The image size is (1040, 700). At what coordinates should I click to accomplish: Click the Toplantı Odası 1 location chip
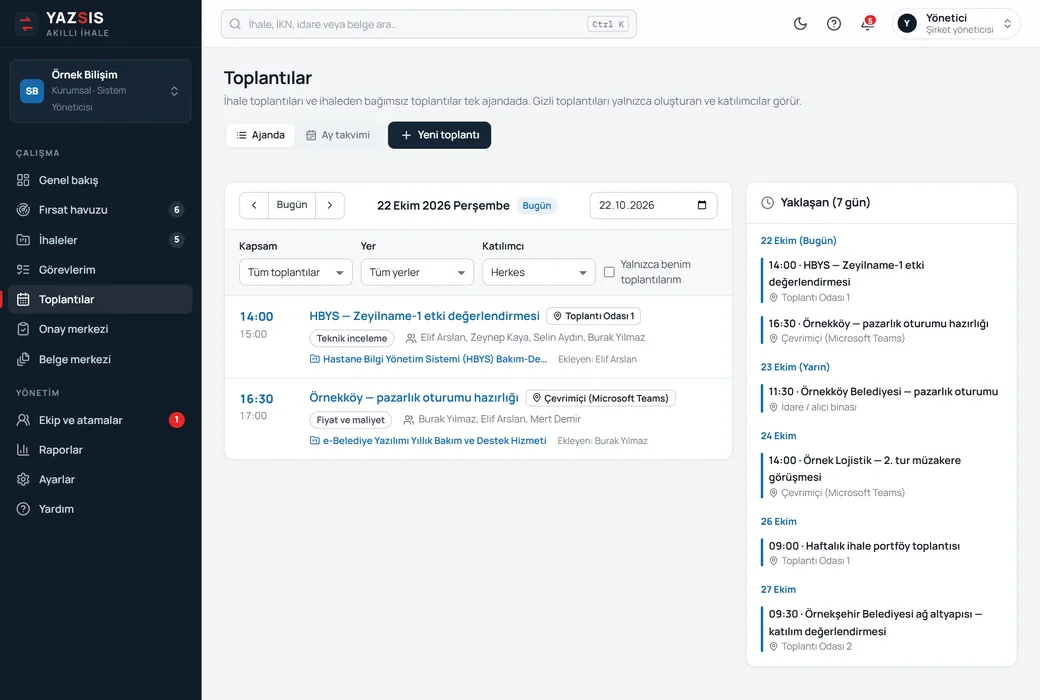594,316
